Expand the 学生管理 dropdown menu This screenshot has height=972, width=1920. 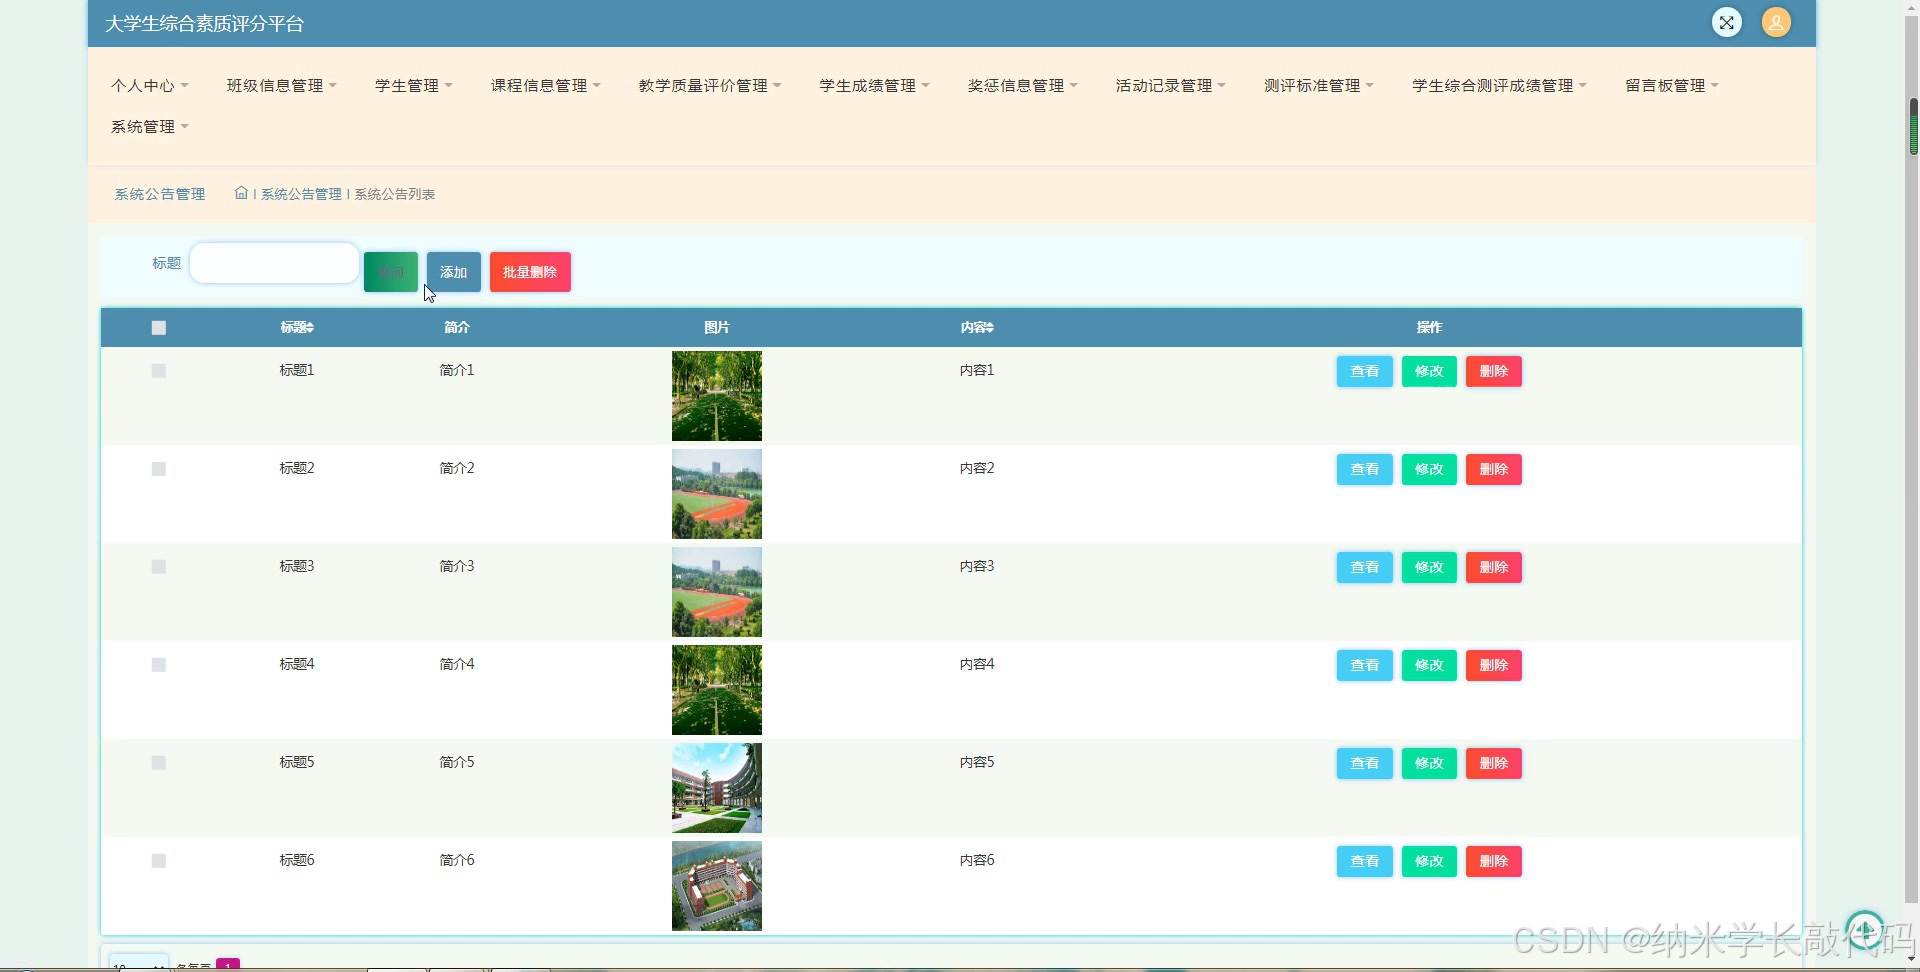pyautogui.click(x=413, y=86)
